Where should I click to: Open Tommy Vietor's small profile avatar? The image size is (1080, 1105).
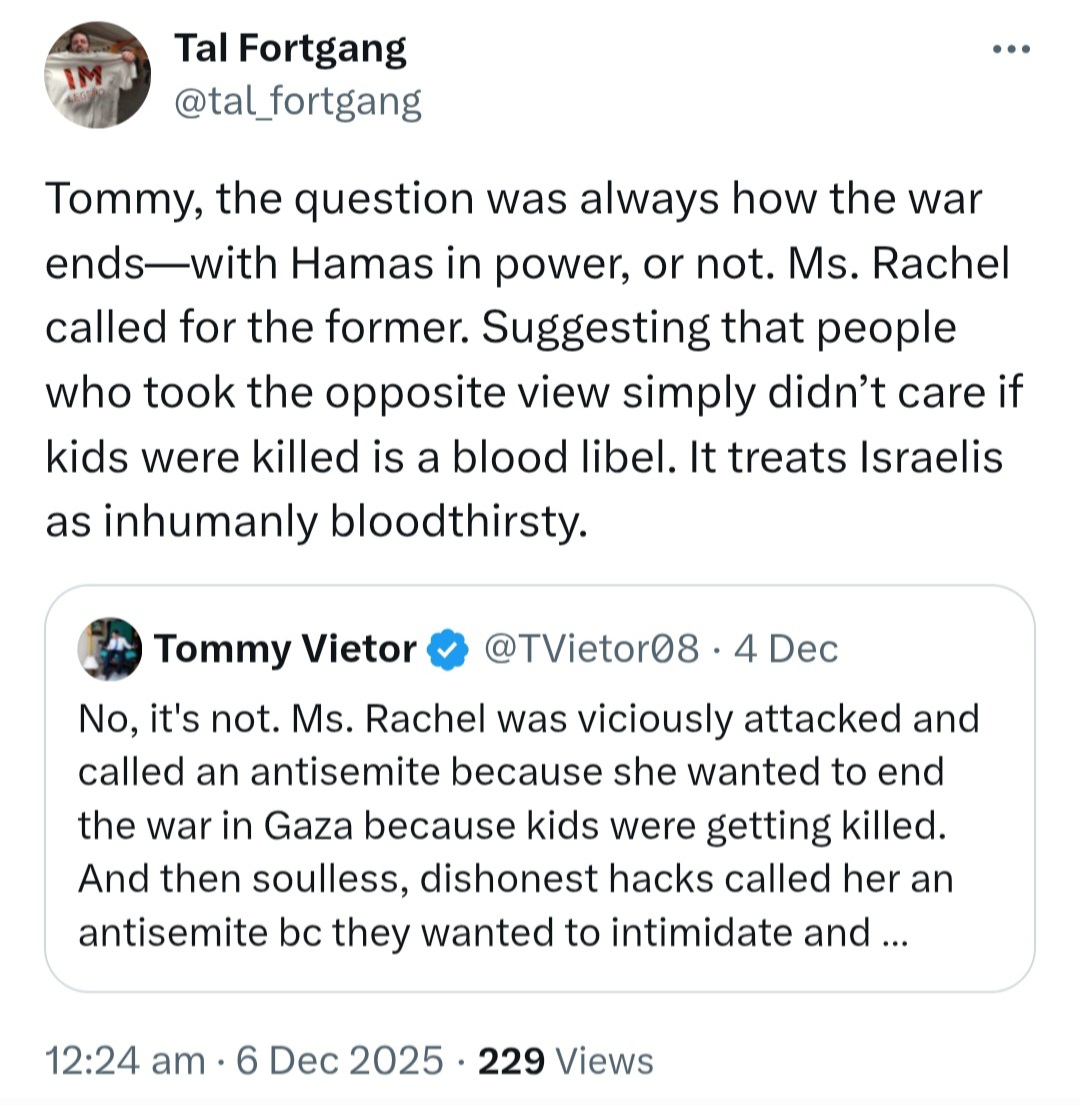pos(109,649)
